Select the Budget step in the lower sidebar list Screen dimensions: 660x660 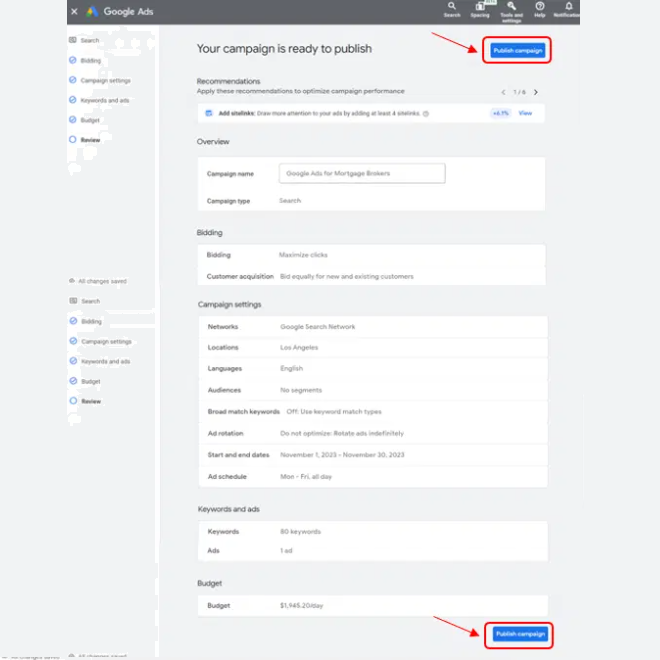(90, 381)
